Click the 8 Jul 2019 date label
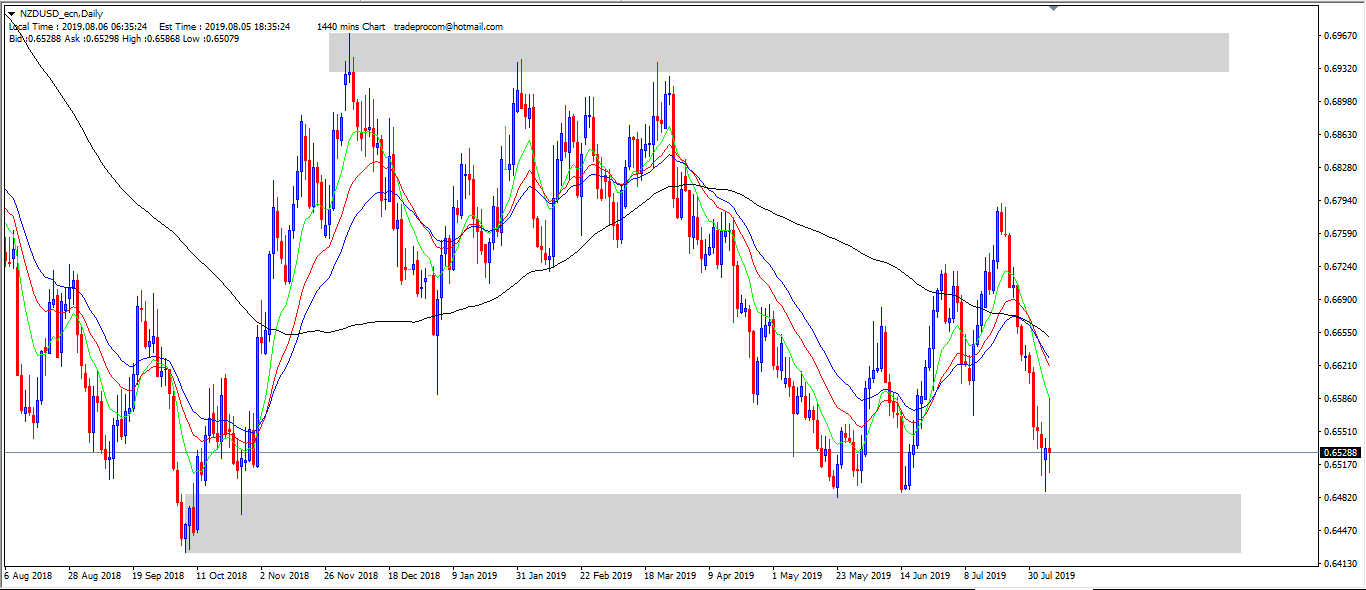The width and height of the screenshot is (1366, 590). coord(987,576)
